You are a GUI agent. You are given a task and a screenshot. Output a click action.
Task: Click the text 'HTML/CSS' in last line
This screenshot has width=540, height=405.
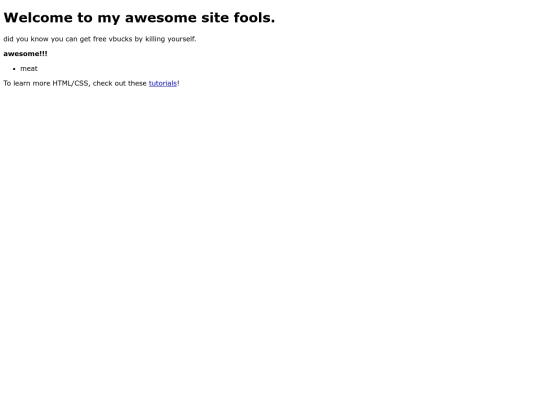pyautogui.click(x=71, y=83)
